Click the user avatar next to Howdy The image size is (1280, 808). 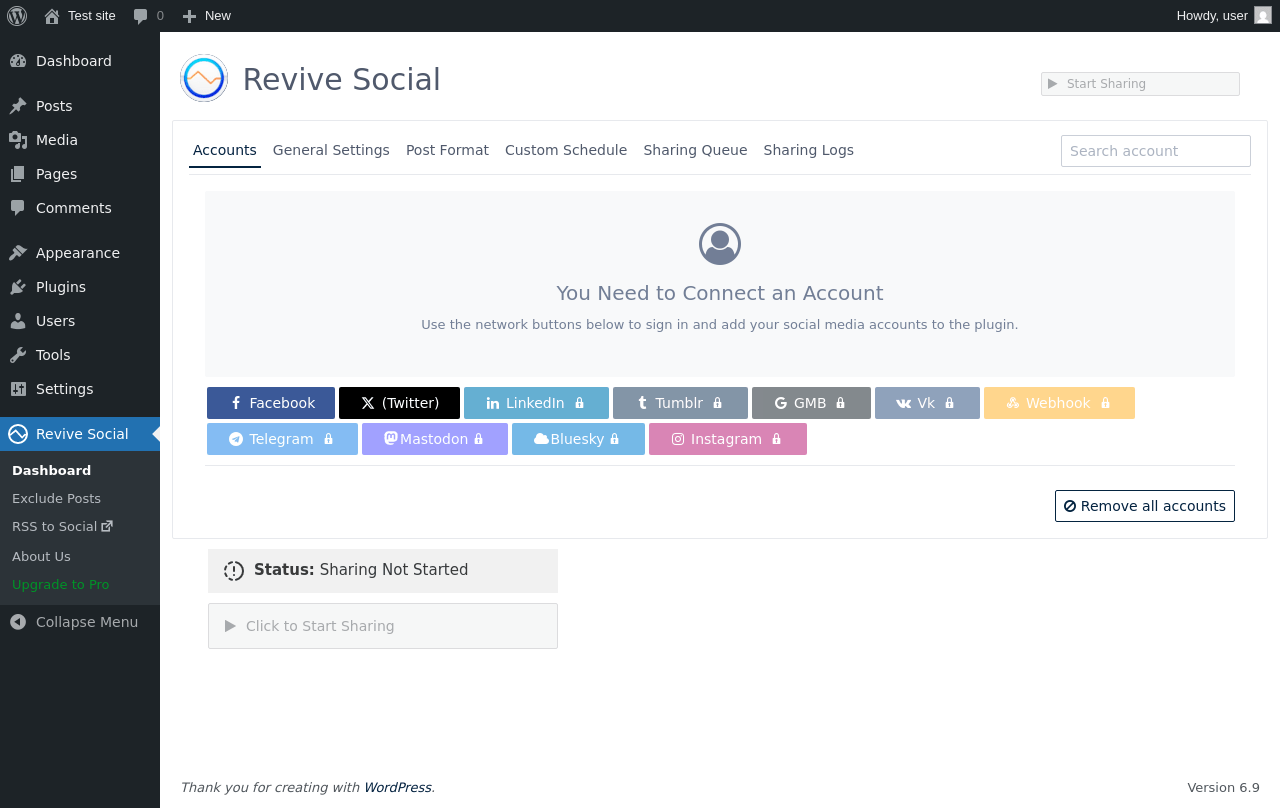1263,15
